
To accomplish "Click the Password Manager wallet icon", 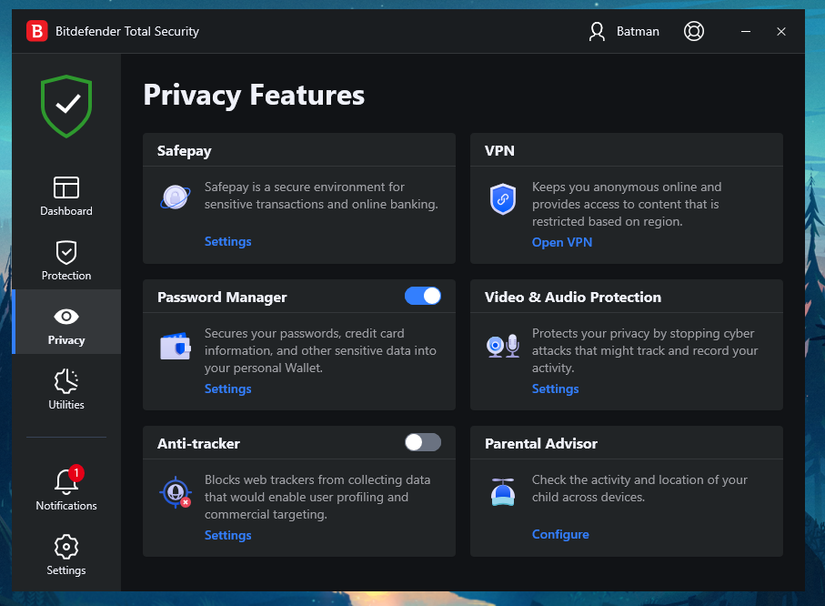I will coord(175,346).
